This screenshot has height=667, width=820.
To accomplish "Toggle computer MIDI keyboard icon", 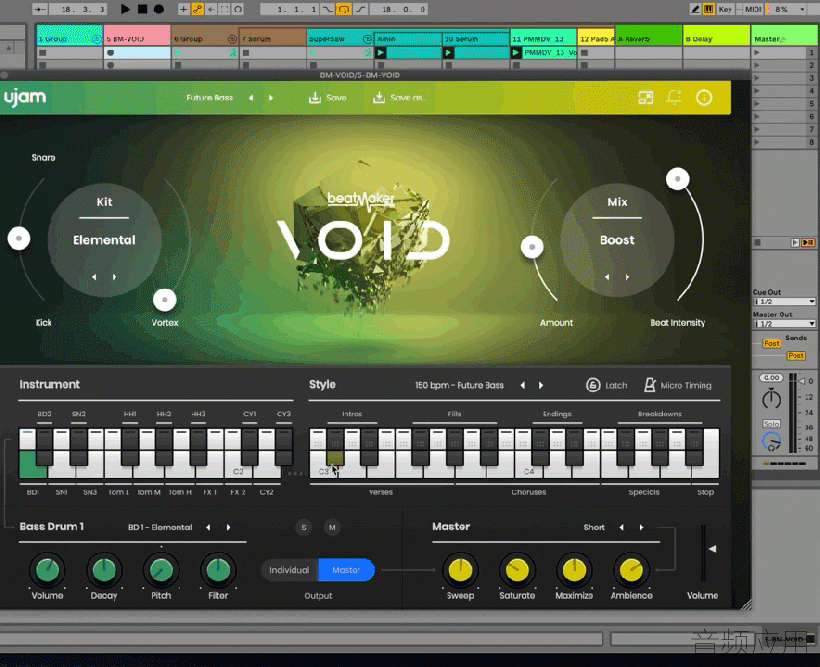I will click(709, 9).
